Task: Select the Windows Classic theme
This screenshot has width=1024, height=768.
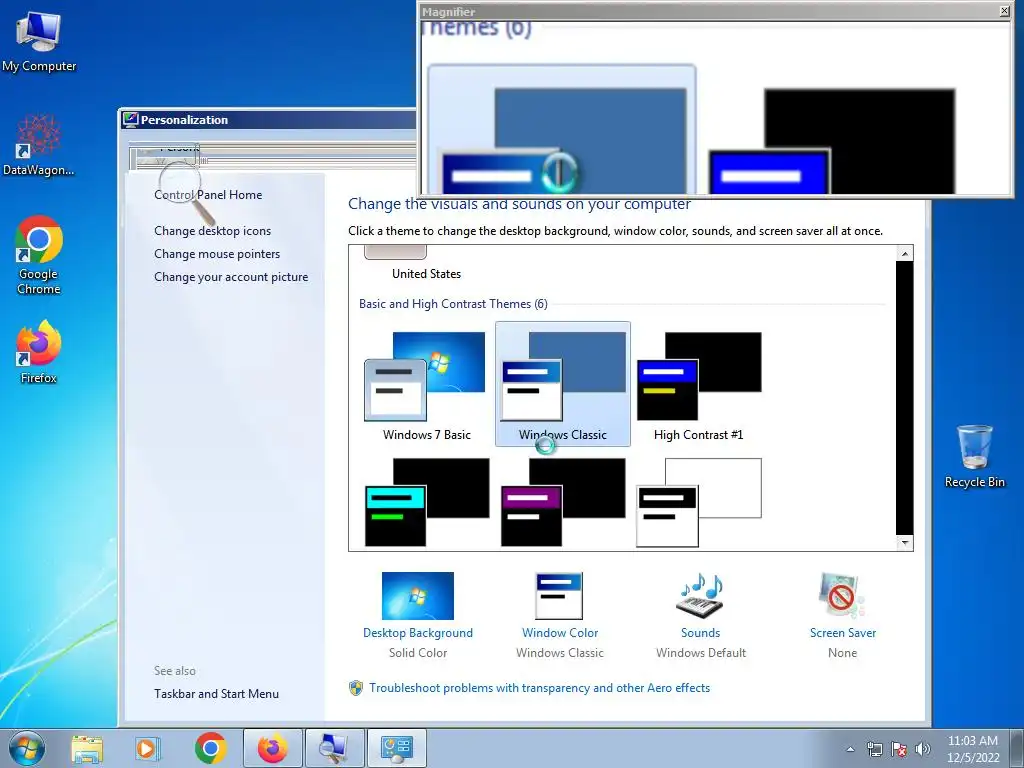Action: pos(563,384)
